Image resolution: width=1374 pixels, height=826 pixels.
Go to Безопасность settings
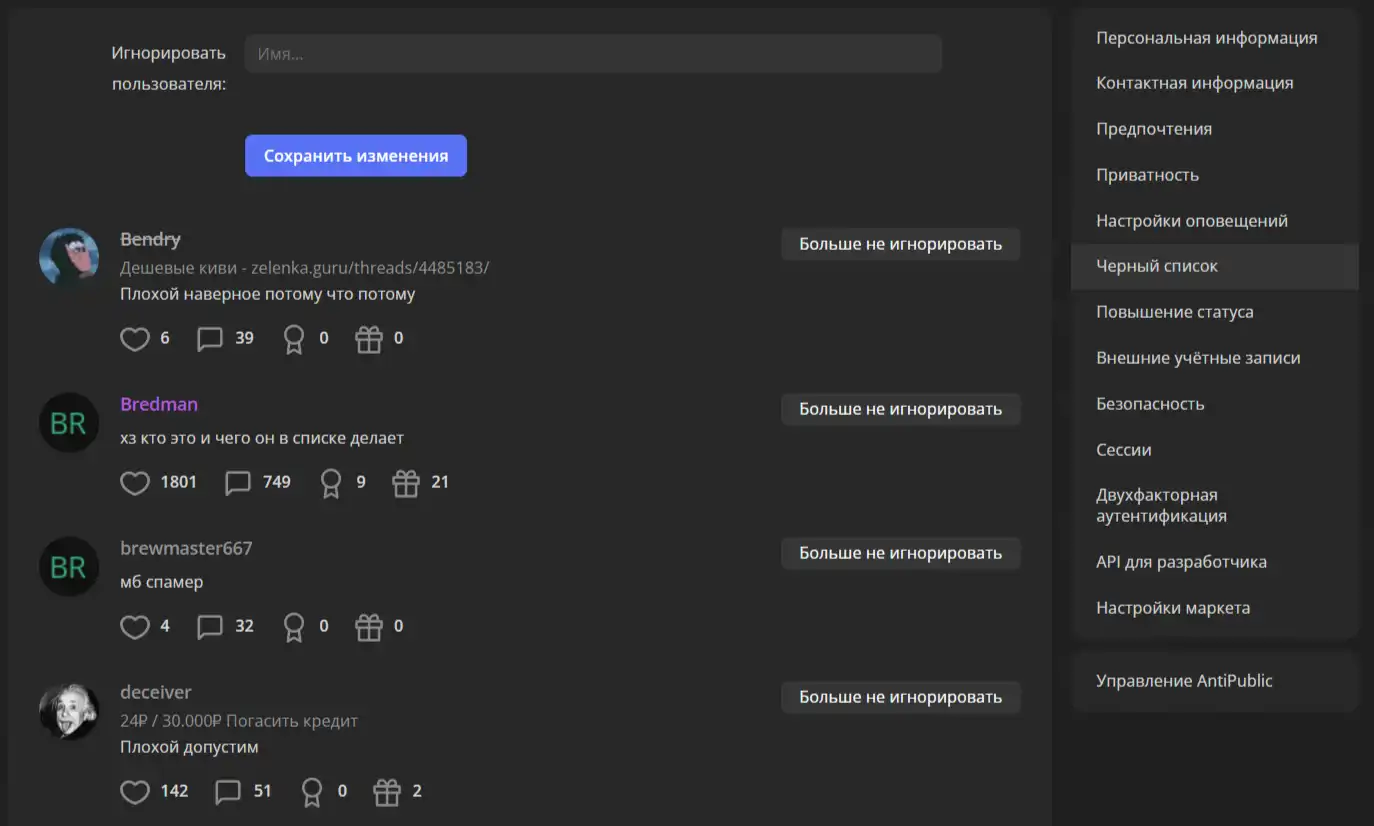pyautogui.click(x=1150, y=404)
